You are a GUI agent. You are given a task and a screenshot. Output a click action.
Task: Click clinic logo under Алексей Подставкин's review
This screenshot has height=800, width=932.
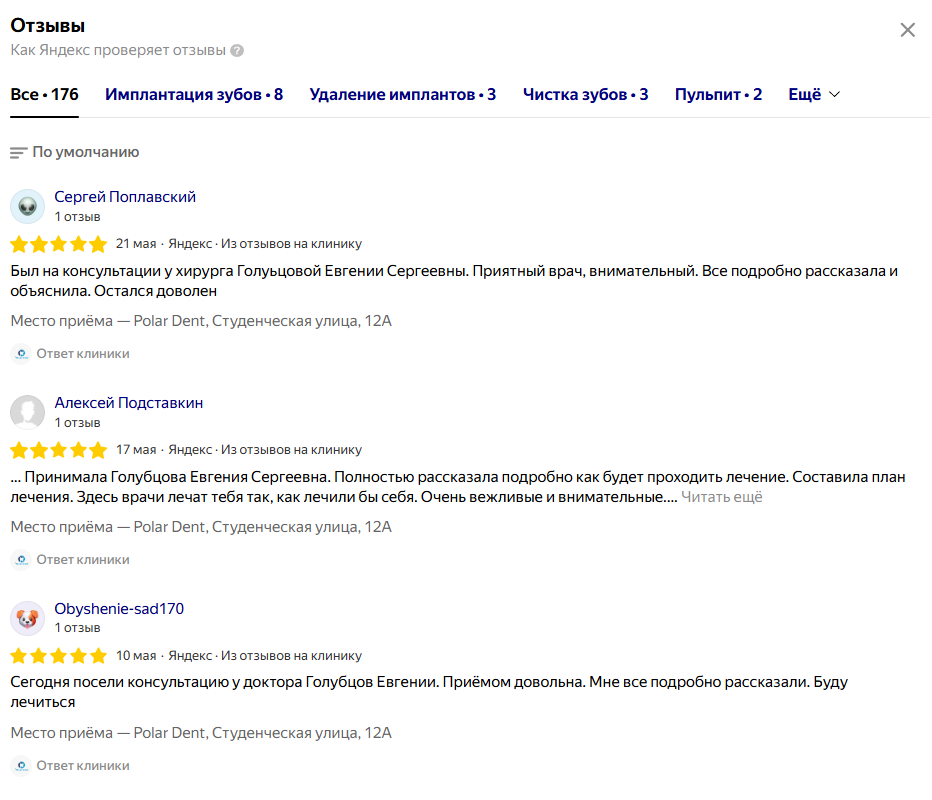pyautogui.click(x=21, y=560)
